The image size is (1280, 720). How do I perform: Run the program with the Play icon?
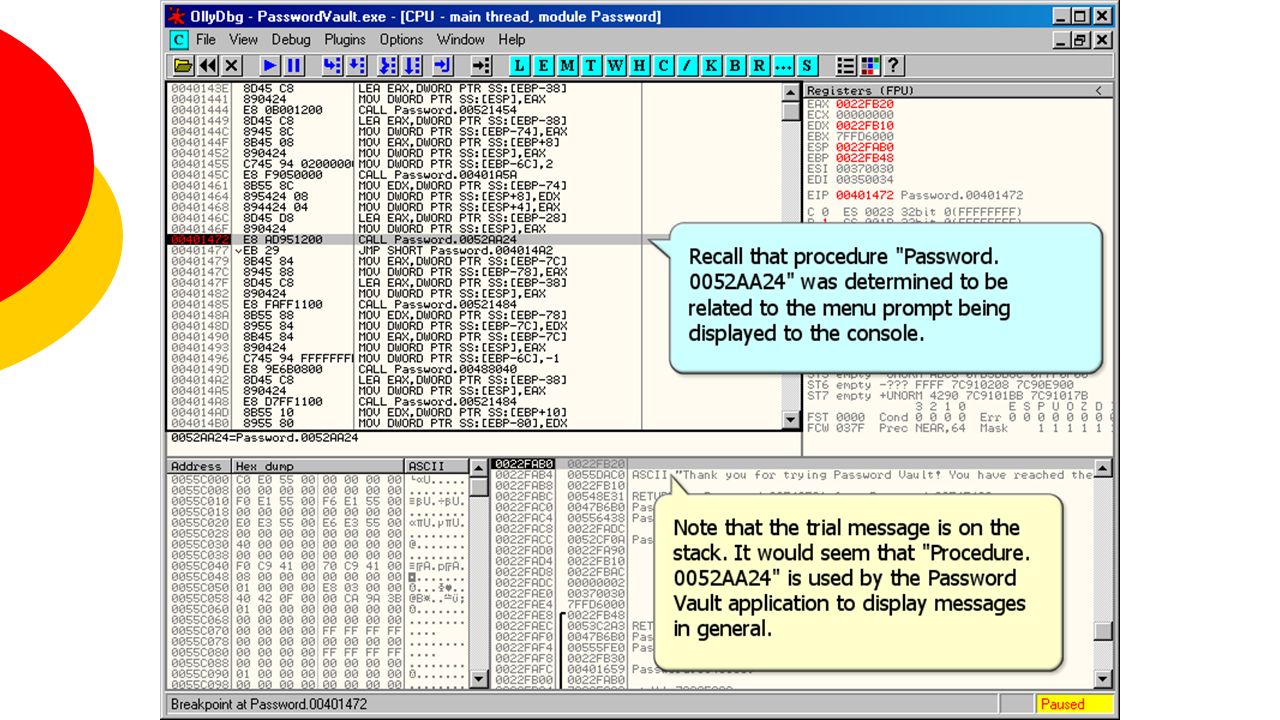click(x=270, y=66)
